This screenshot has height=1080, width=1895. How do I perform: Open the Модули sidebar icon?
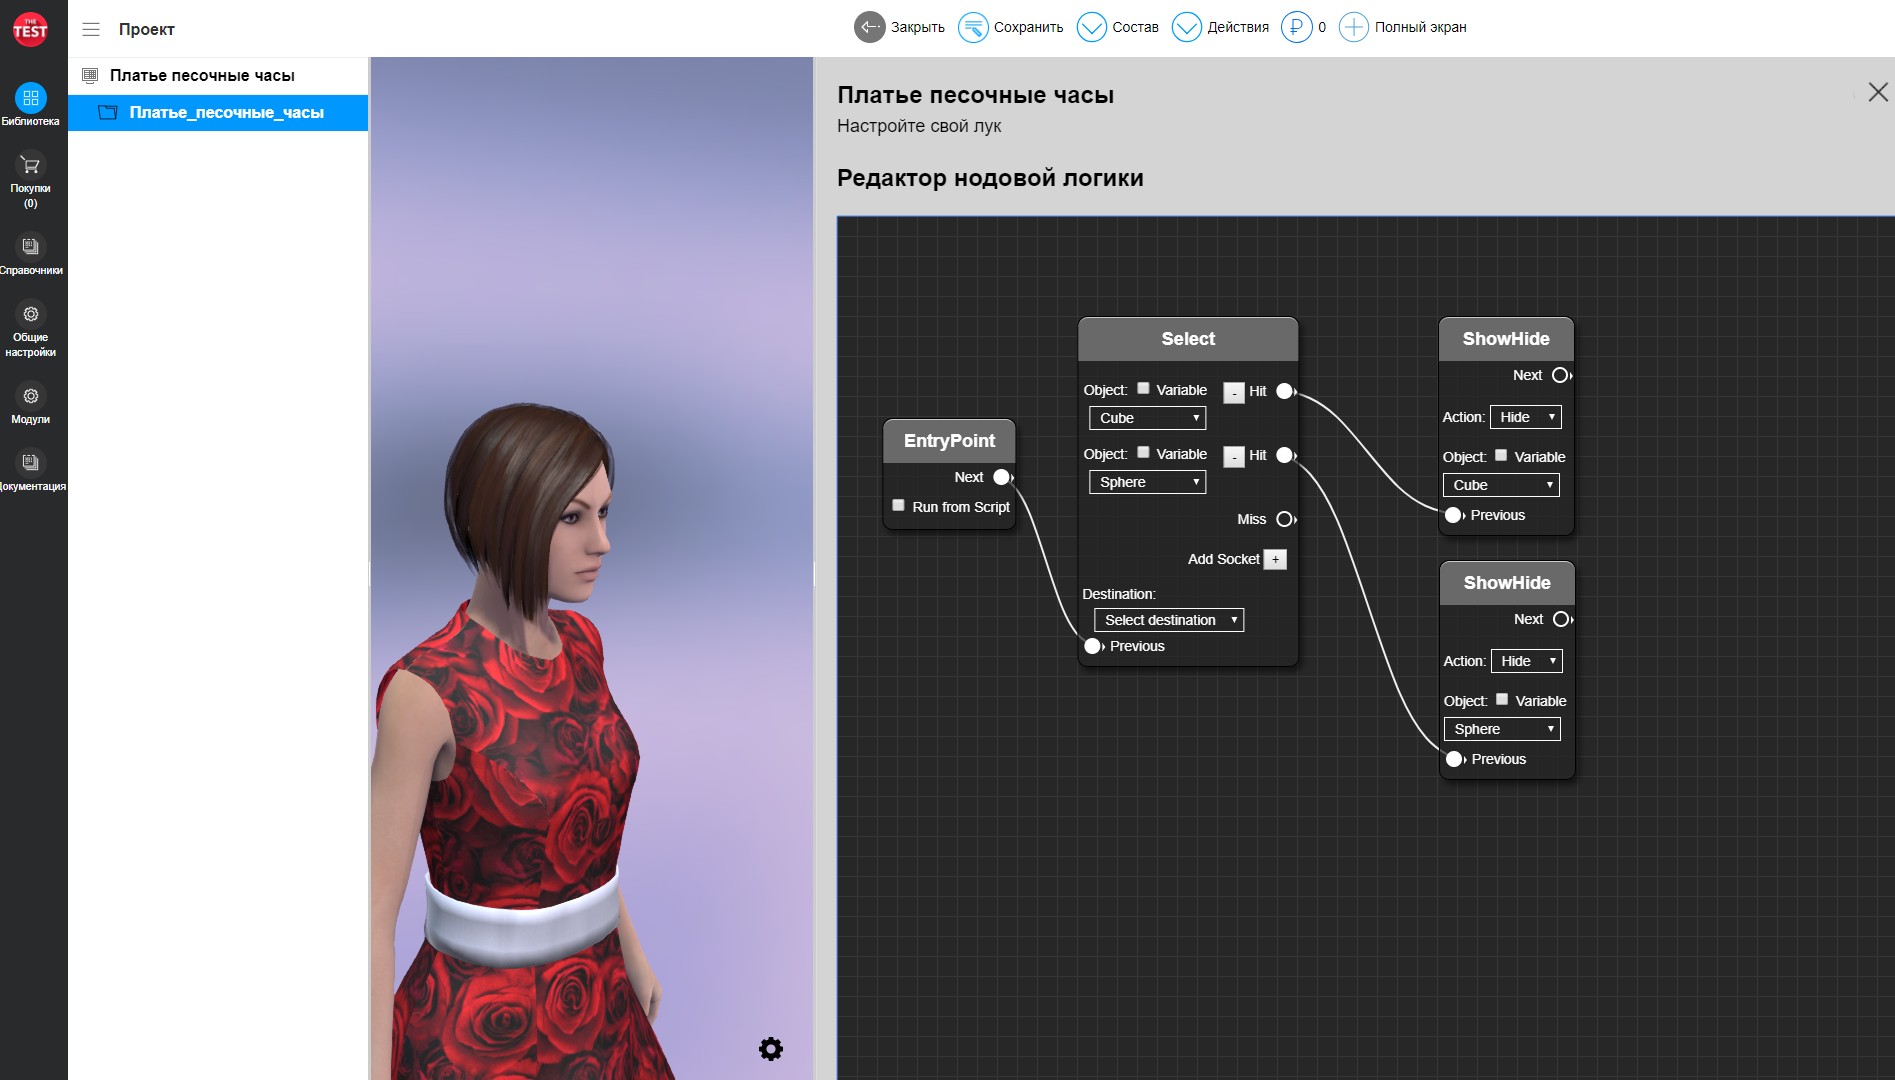30,397
